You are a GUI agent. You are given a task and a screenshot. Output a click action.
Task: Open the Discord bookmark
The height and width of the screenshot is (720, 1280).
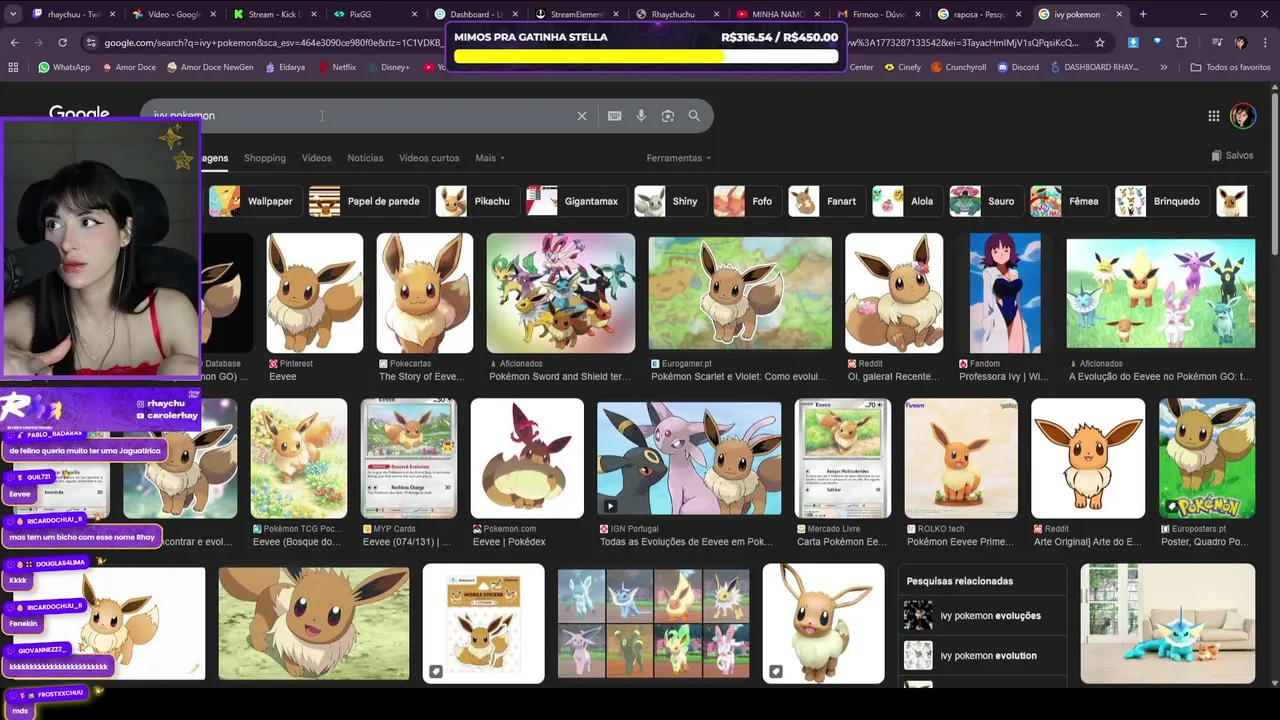[1017, 67]
